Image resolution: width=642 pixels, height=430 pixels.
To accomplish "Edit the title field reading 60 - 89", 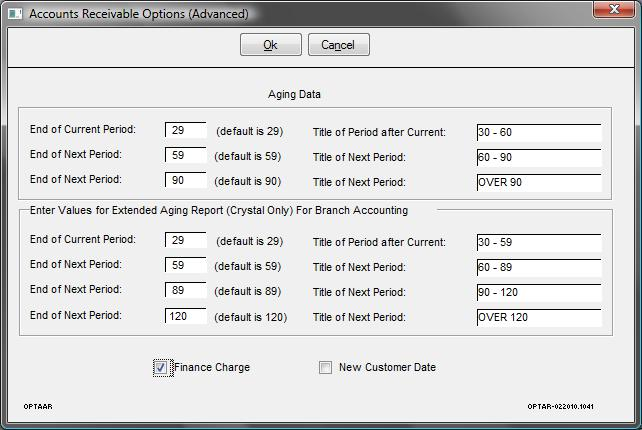I will pyautogui.click(x=539, y=267).
